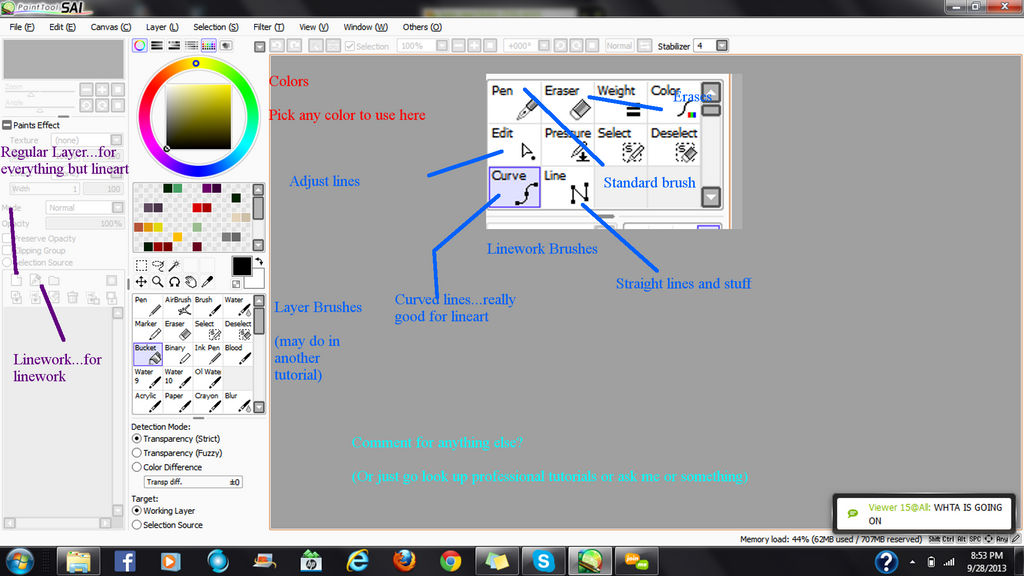Open Google Chrome from the taskbar
Image resolution: width=1024 pixels, height=576 pixels.
(x=450, y=561)
